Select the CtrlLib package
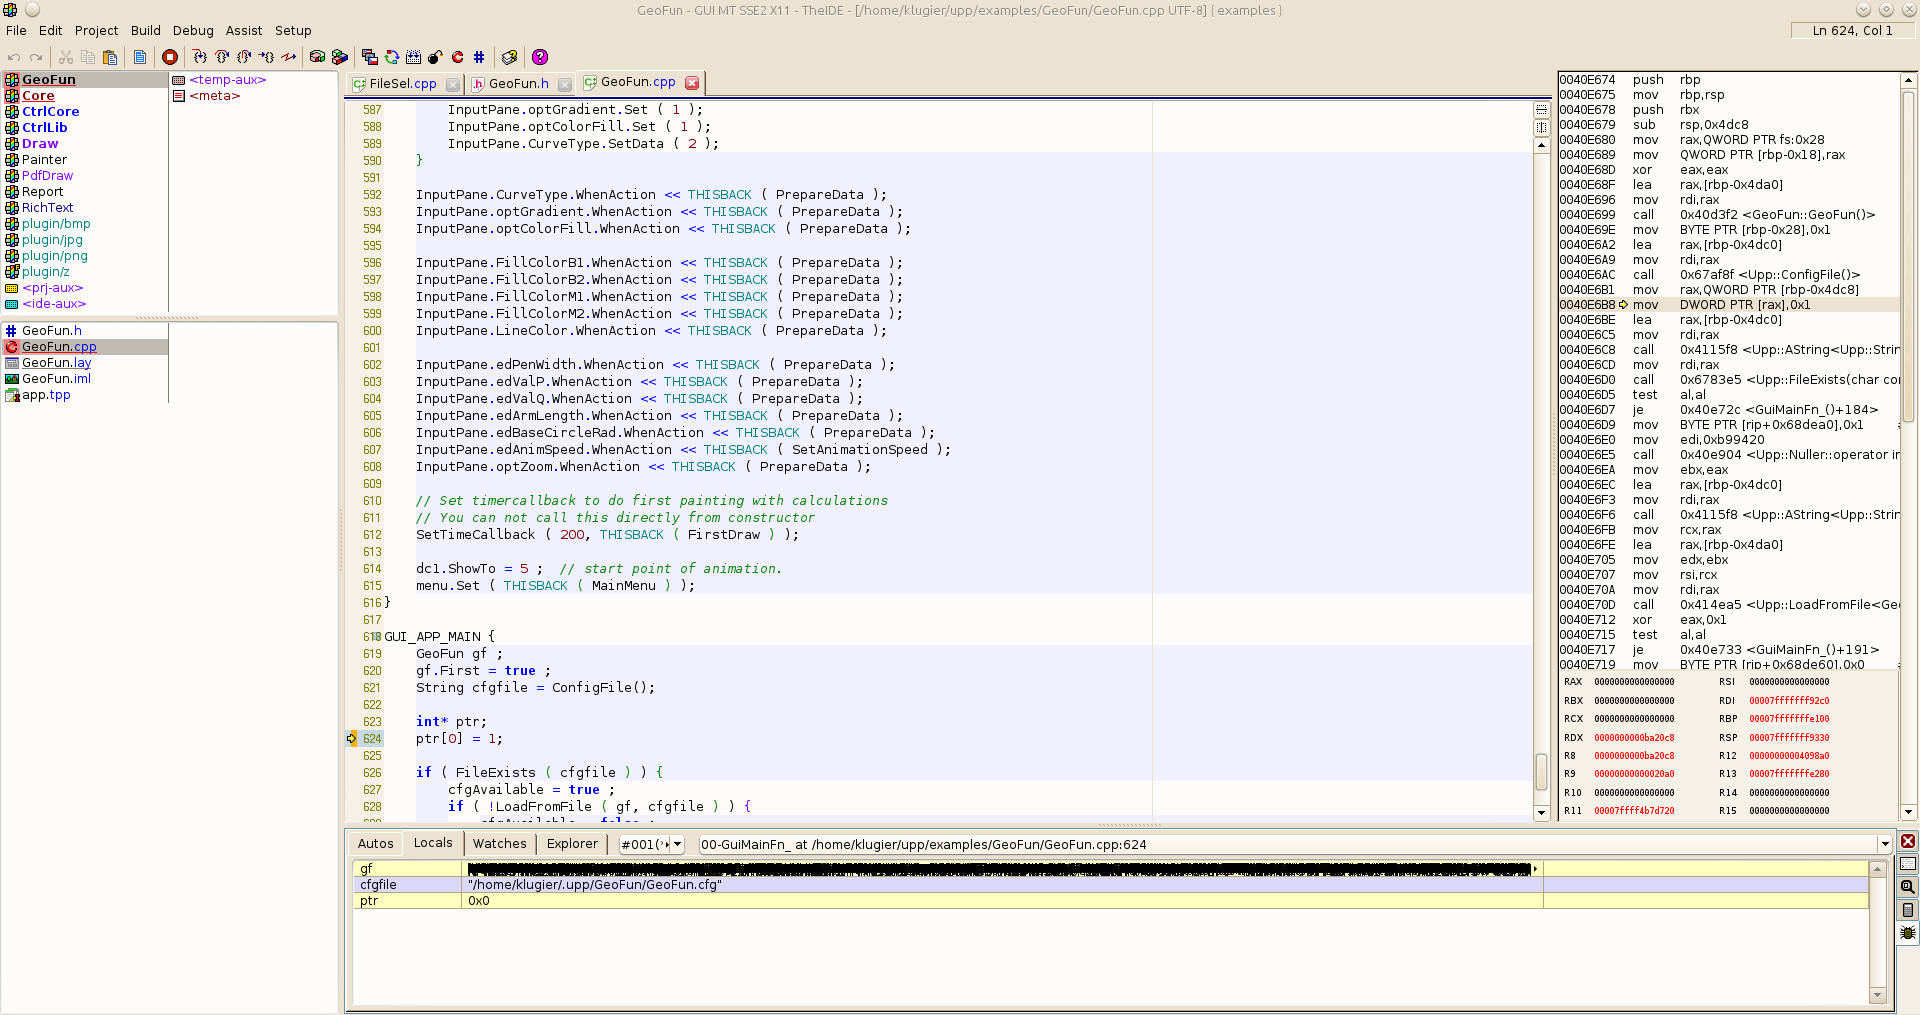The width and height of the screenshot is (1920, 1015). click(x=45, y=128)
